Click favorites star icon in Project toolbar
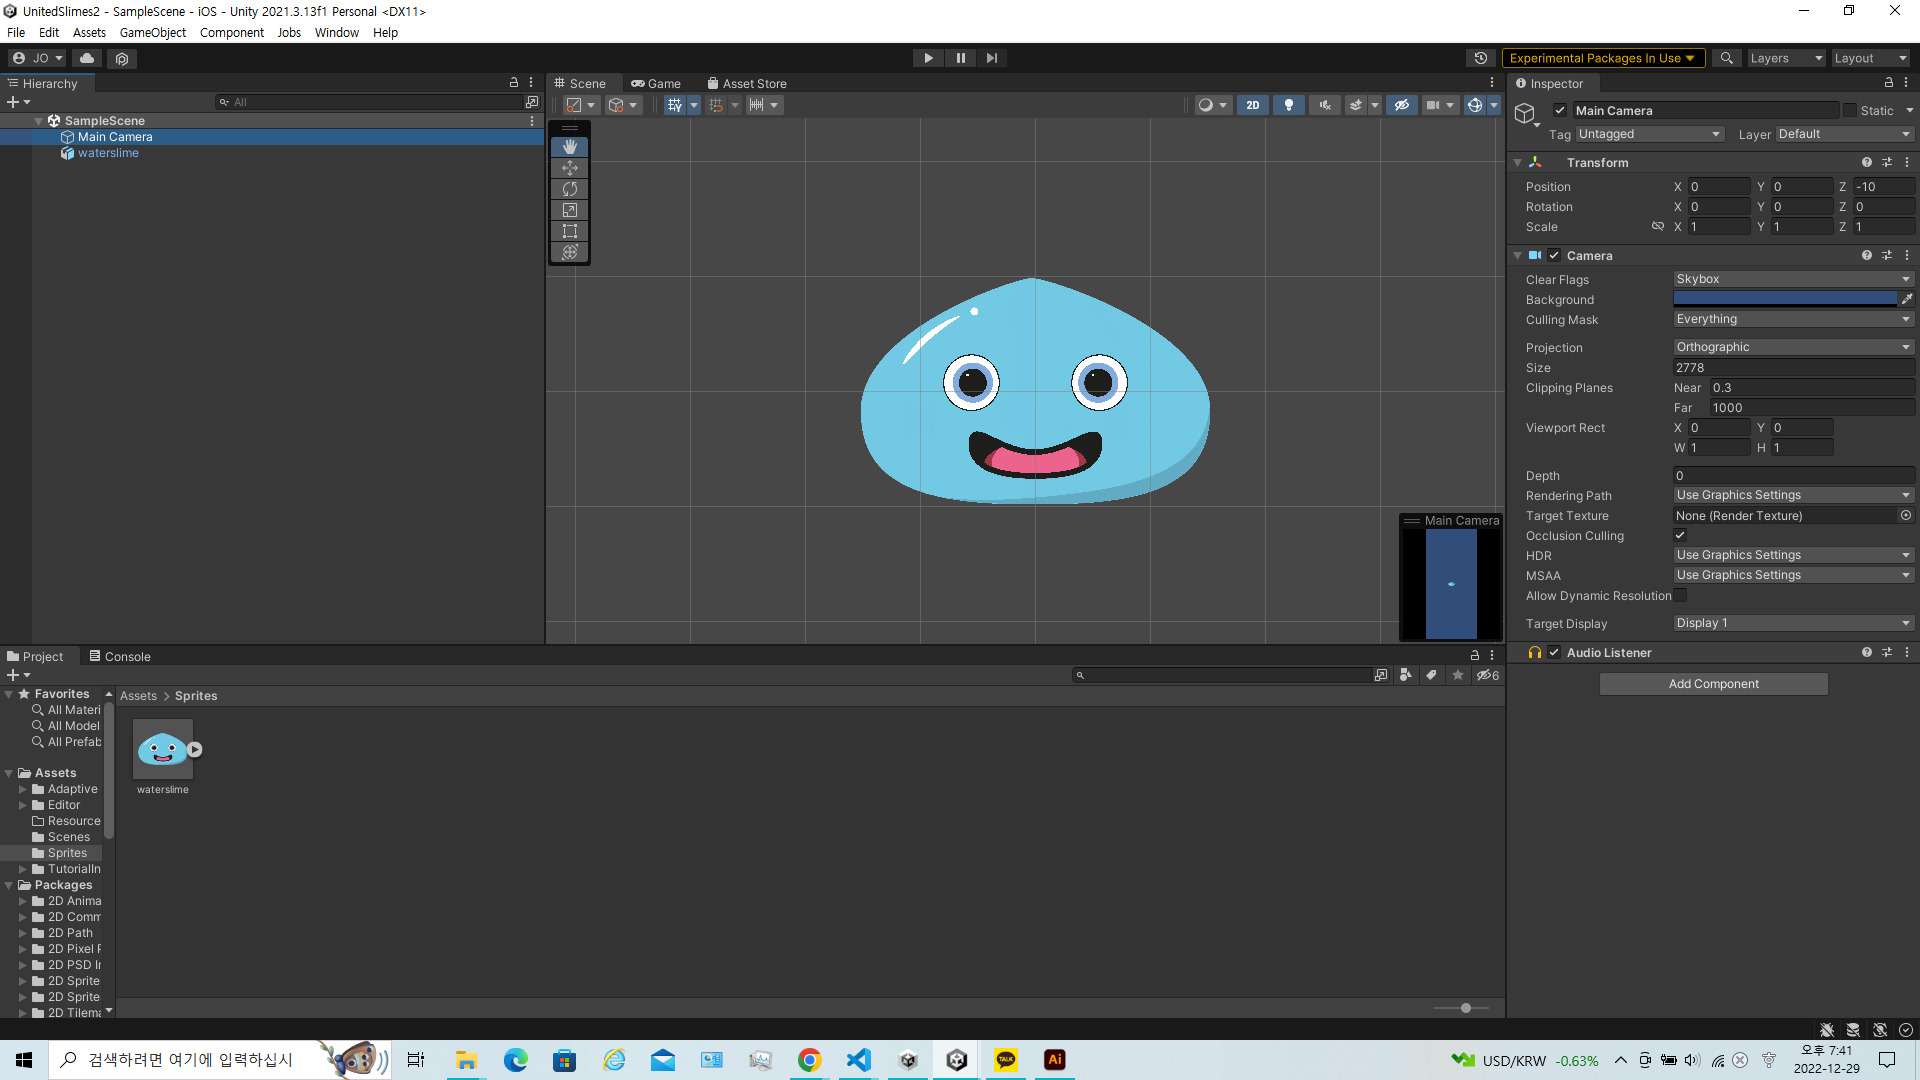The height and width of the screenshot is (1080, 1920). [x=1458, y=675]
